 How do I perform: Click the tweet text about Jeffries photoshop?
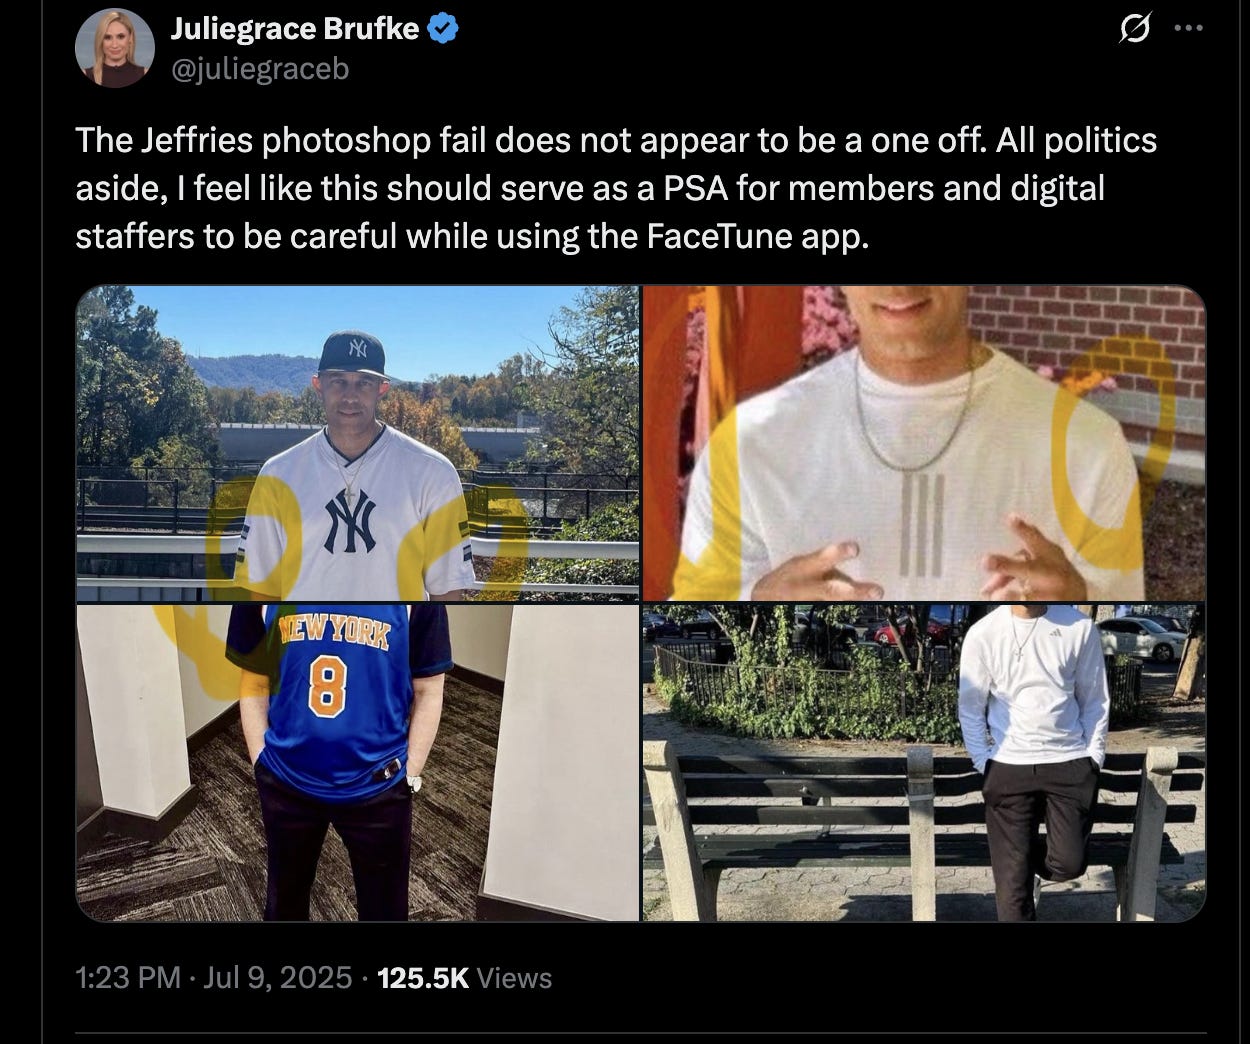(616, 189)
